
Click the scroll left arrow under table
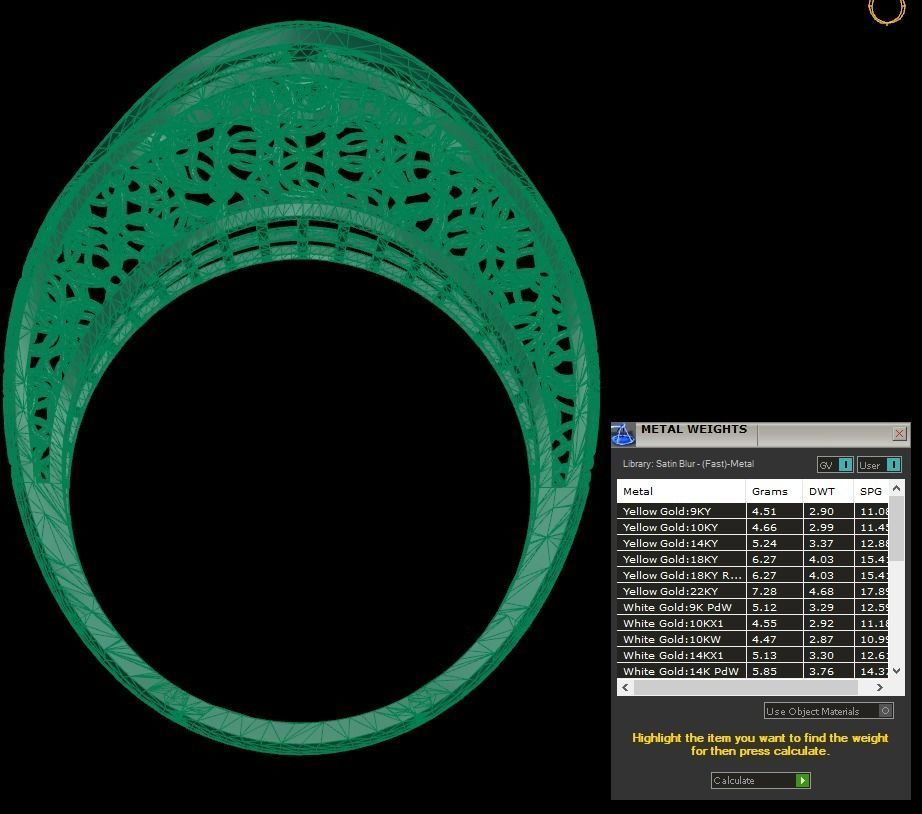[625, 687]
